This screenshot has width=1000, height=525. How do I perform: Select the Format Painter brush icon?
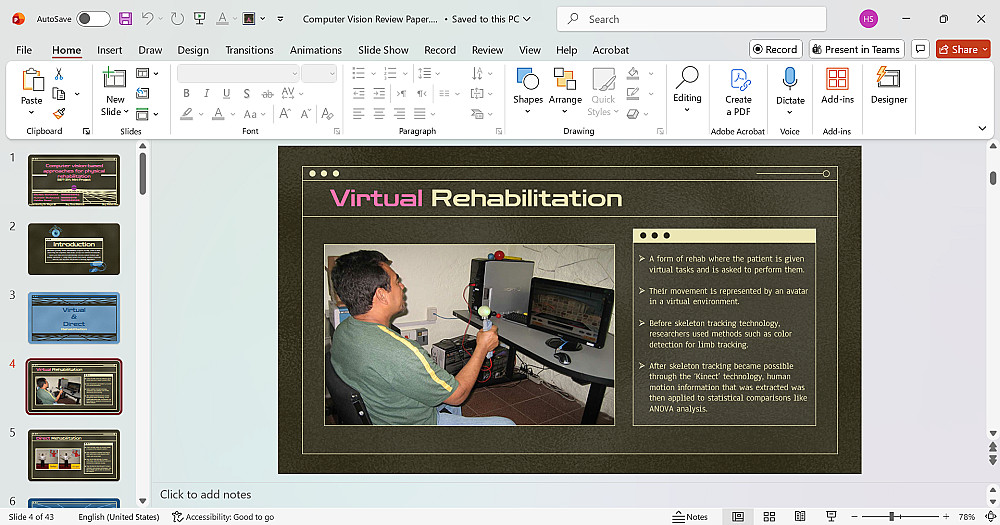click(59, 114)
